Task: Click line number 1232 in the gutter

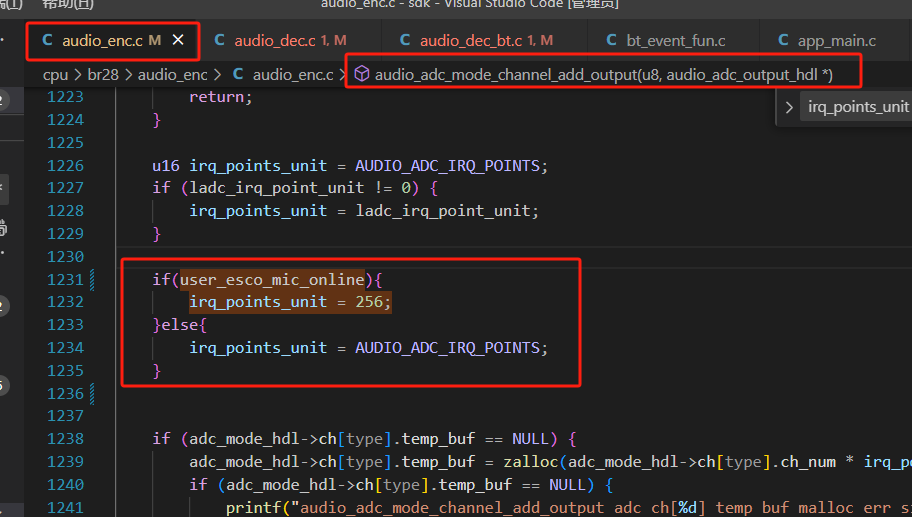Action: click(x=65, y=302)
